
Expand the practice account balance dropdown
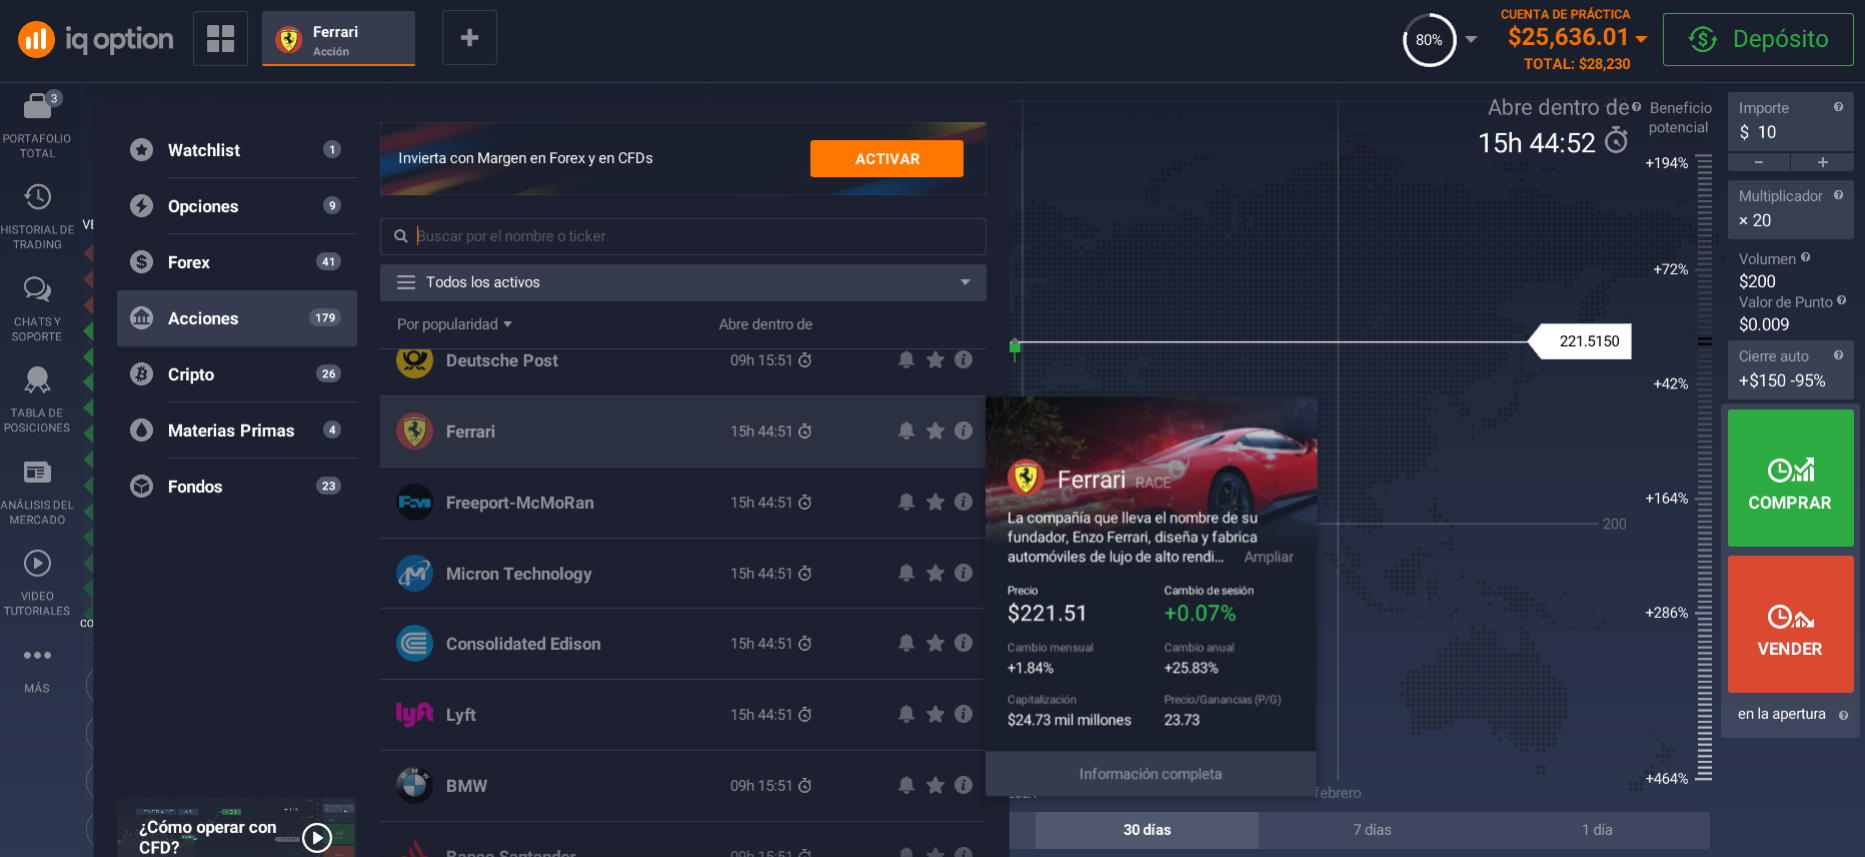pos(1641,39)
